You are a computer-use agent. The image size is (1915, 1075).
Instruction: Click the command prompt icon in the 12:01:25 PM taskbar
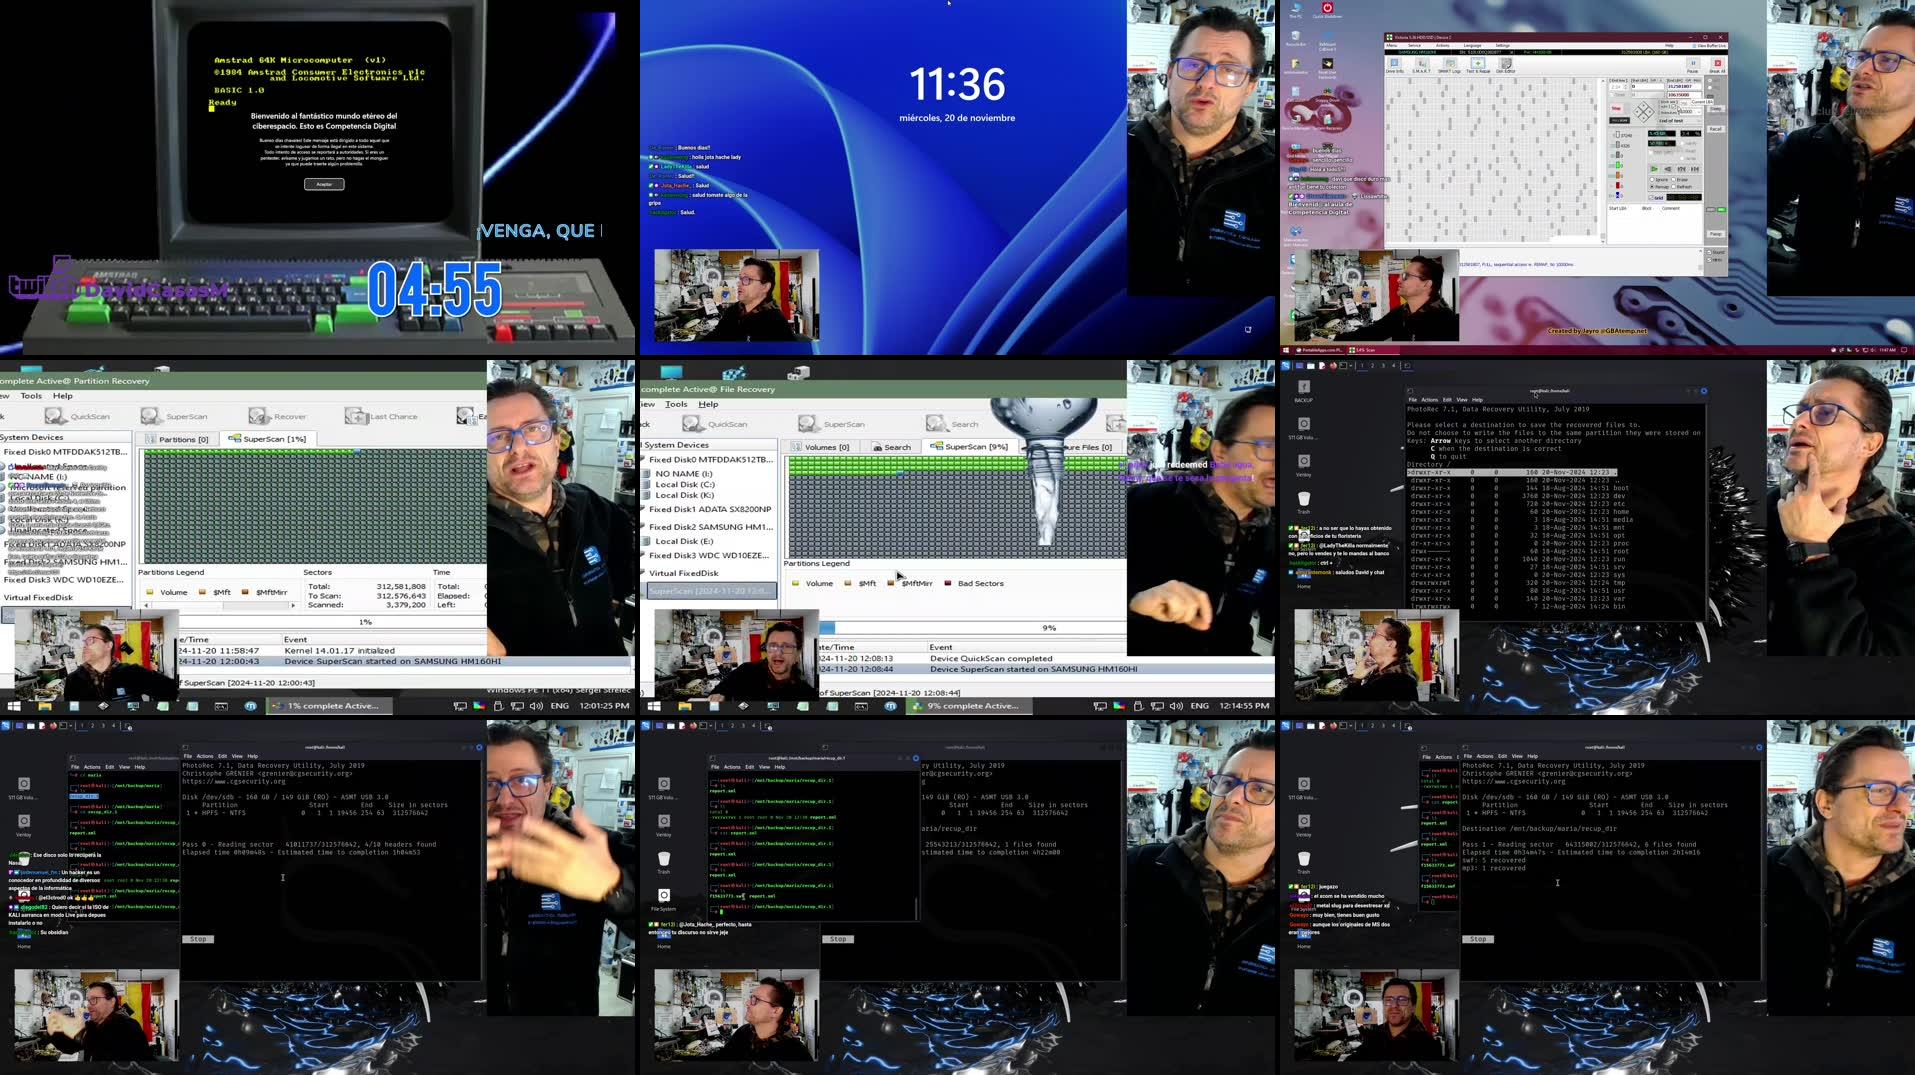point(221,706)
